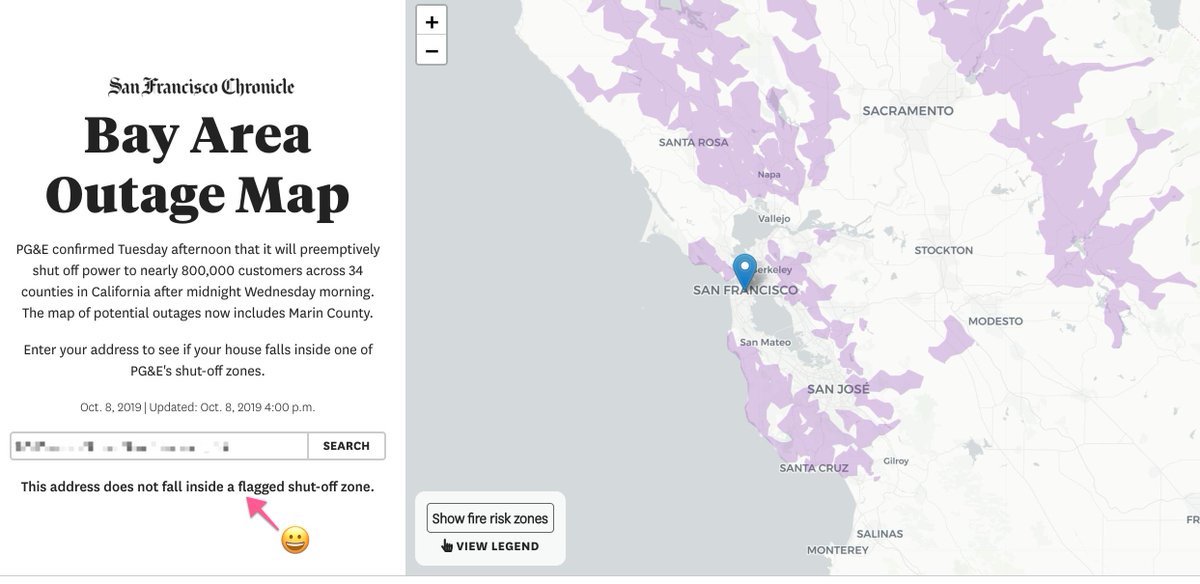Click the blue location pin marker
1200x584 pixels.
[745, 272]
